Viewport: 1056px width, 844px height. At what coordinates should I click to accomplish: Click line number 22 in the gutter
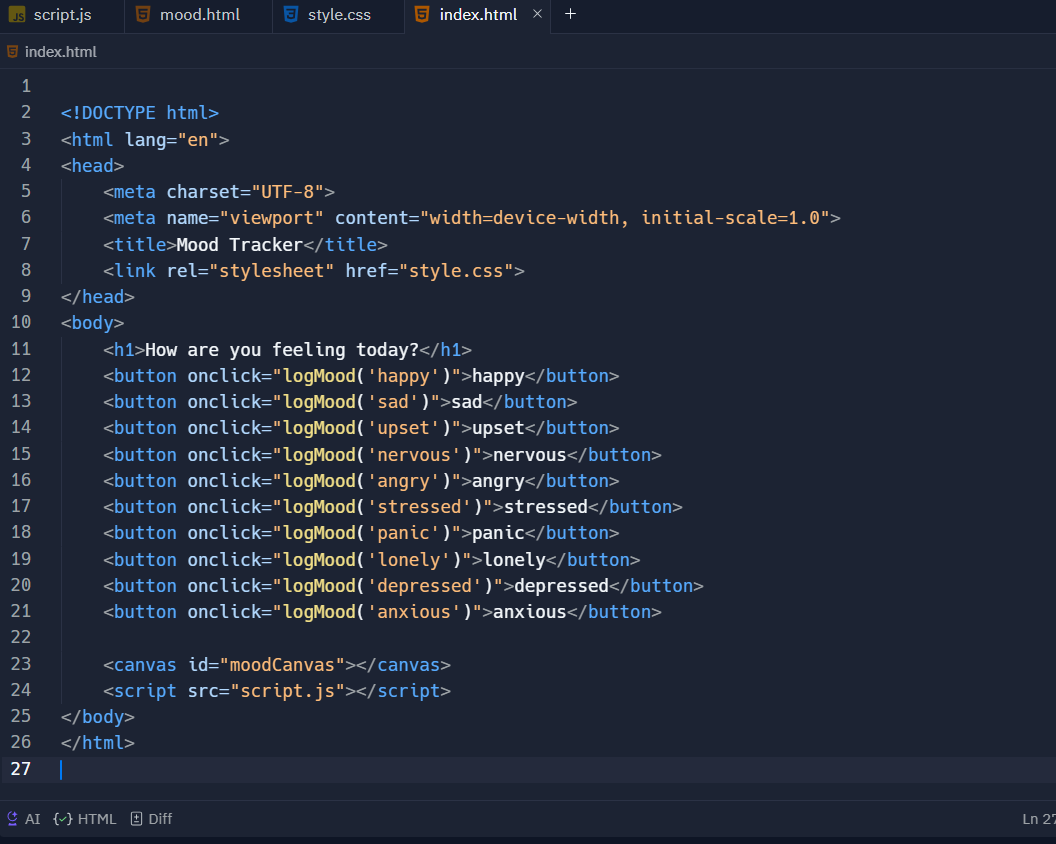(x=21, y=637)
